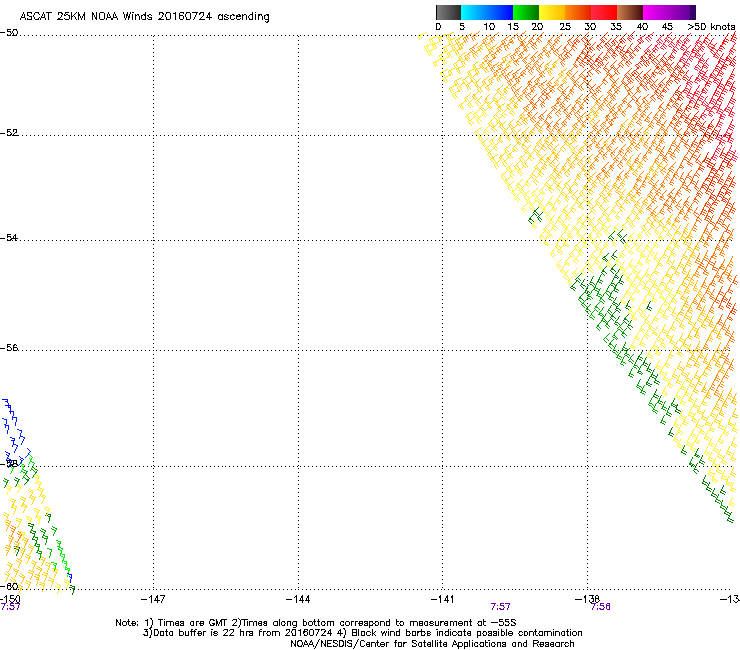Click the ASCAT 25KM NOAA Winds title text
Image resolution: width=740 pixels, height=650 pixels.
point(144,17)
